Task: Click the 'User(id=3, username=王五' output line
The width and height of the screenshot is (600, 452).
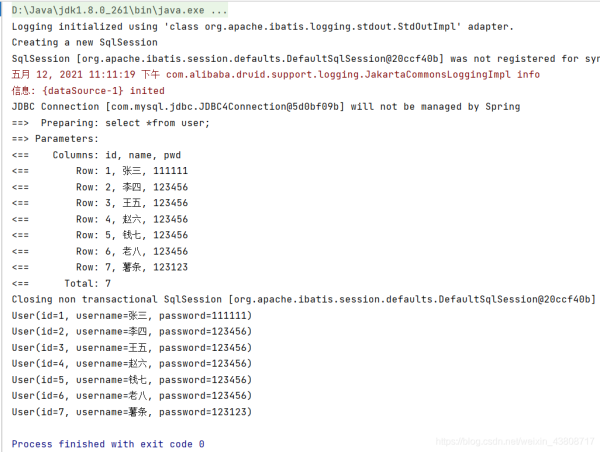Action: pos(131,347)
